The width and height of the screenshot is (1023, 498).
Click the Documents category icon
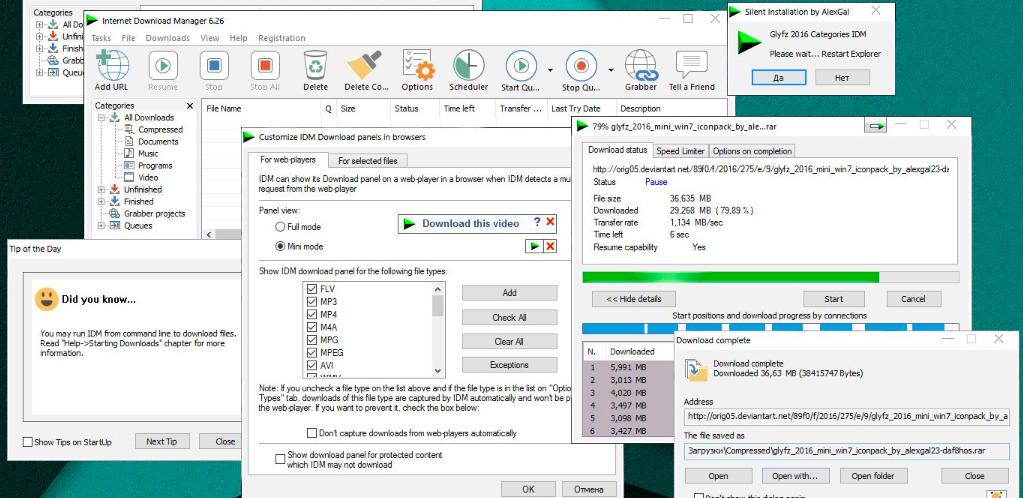128,141
